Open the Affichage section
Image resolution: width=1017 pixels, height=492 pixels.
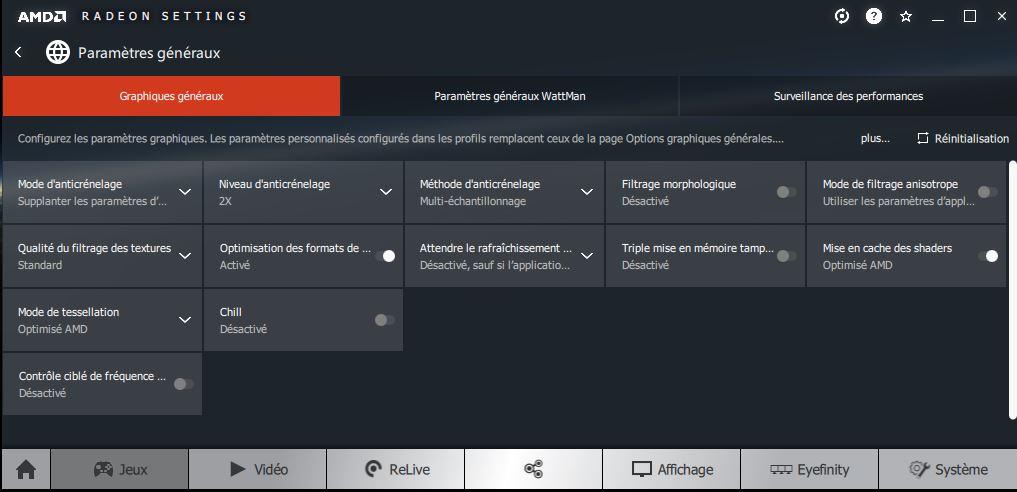671,469
